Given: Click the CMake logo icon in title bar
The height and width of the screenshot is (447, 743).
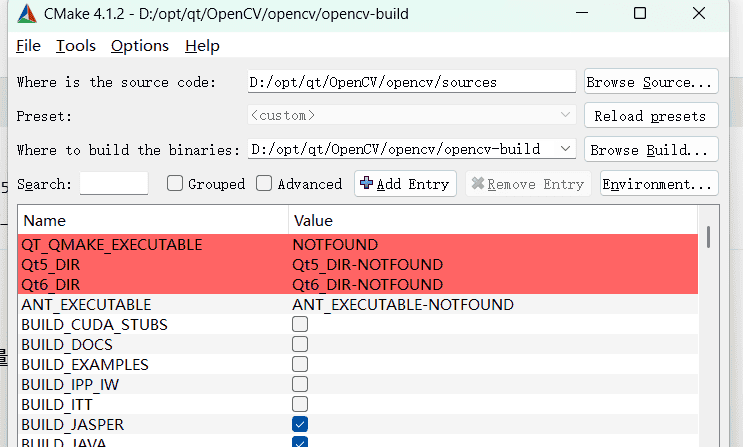Looking at the screenshot, I should pyautogui.click(x=27, y=14).
